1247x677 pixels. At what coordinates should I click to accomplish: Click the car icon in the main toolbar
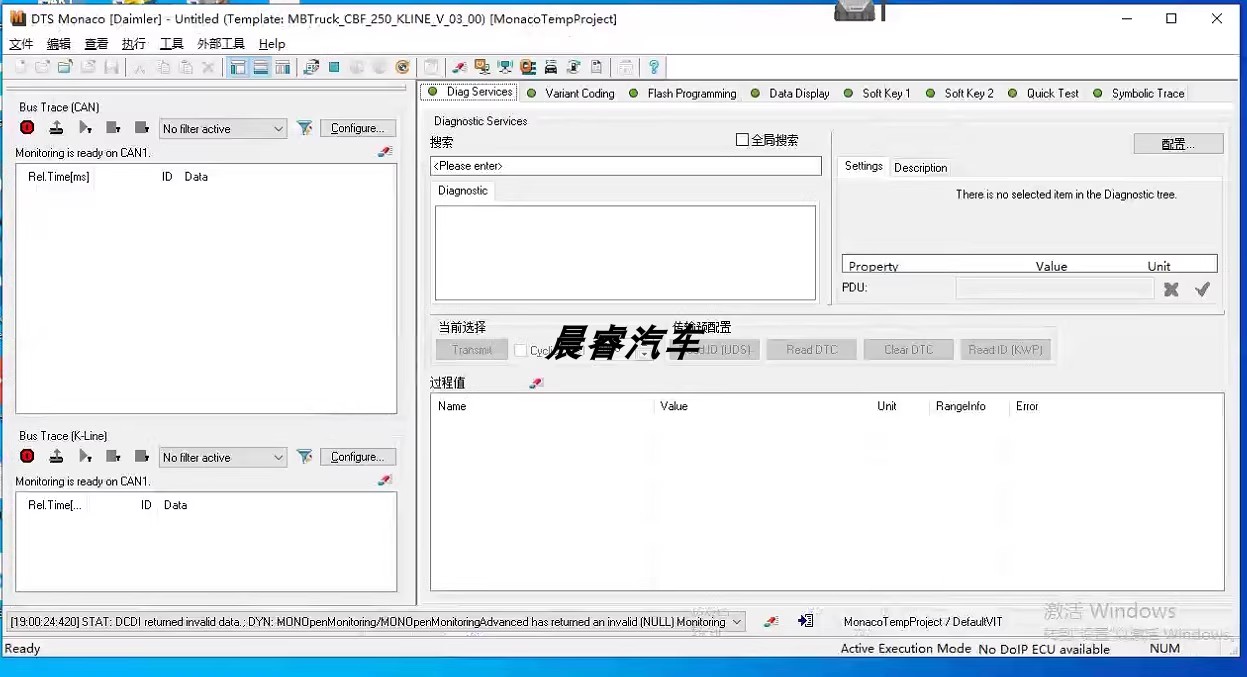[550, 67]
